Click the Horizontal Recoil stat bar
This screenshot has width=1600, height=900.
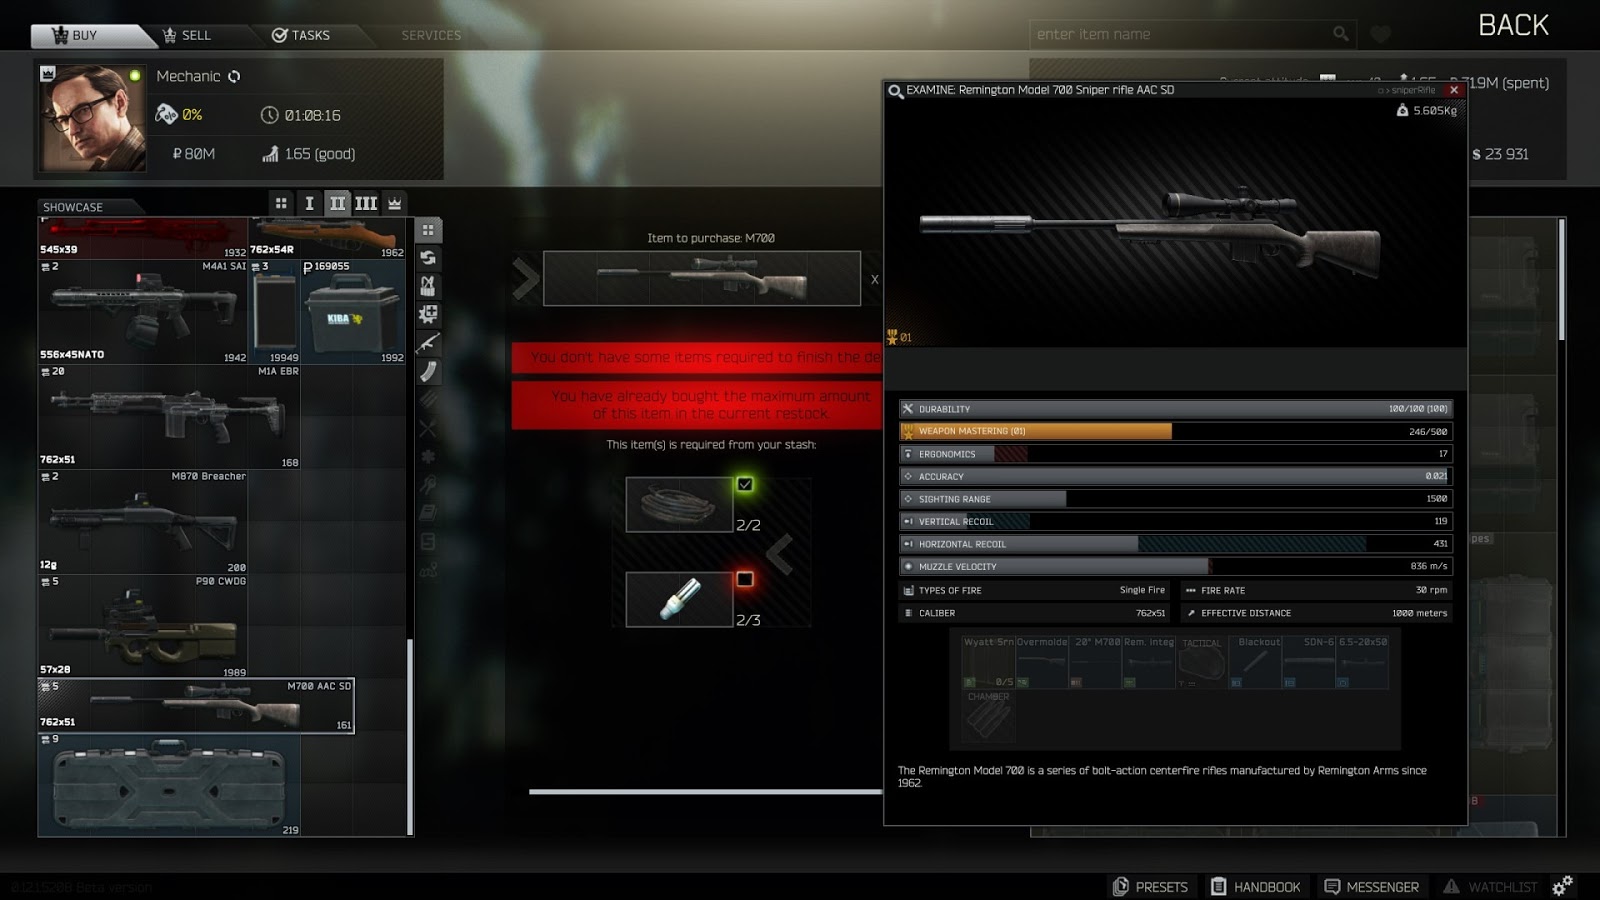pyautogui.click(x=1176, y=544)
